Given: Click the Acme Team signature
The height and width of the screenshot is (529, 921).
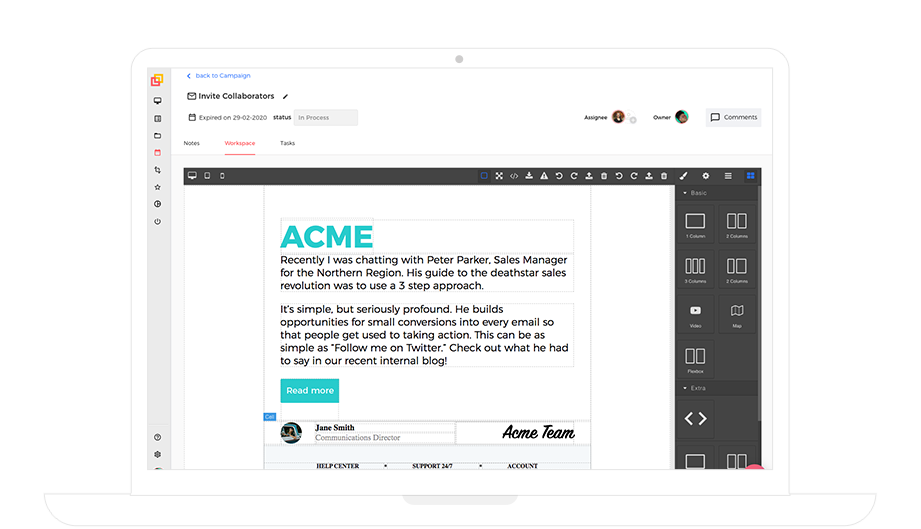Looking at the screenshot, I should [x=539, y=433].
